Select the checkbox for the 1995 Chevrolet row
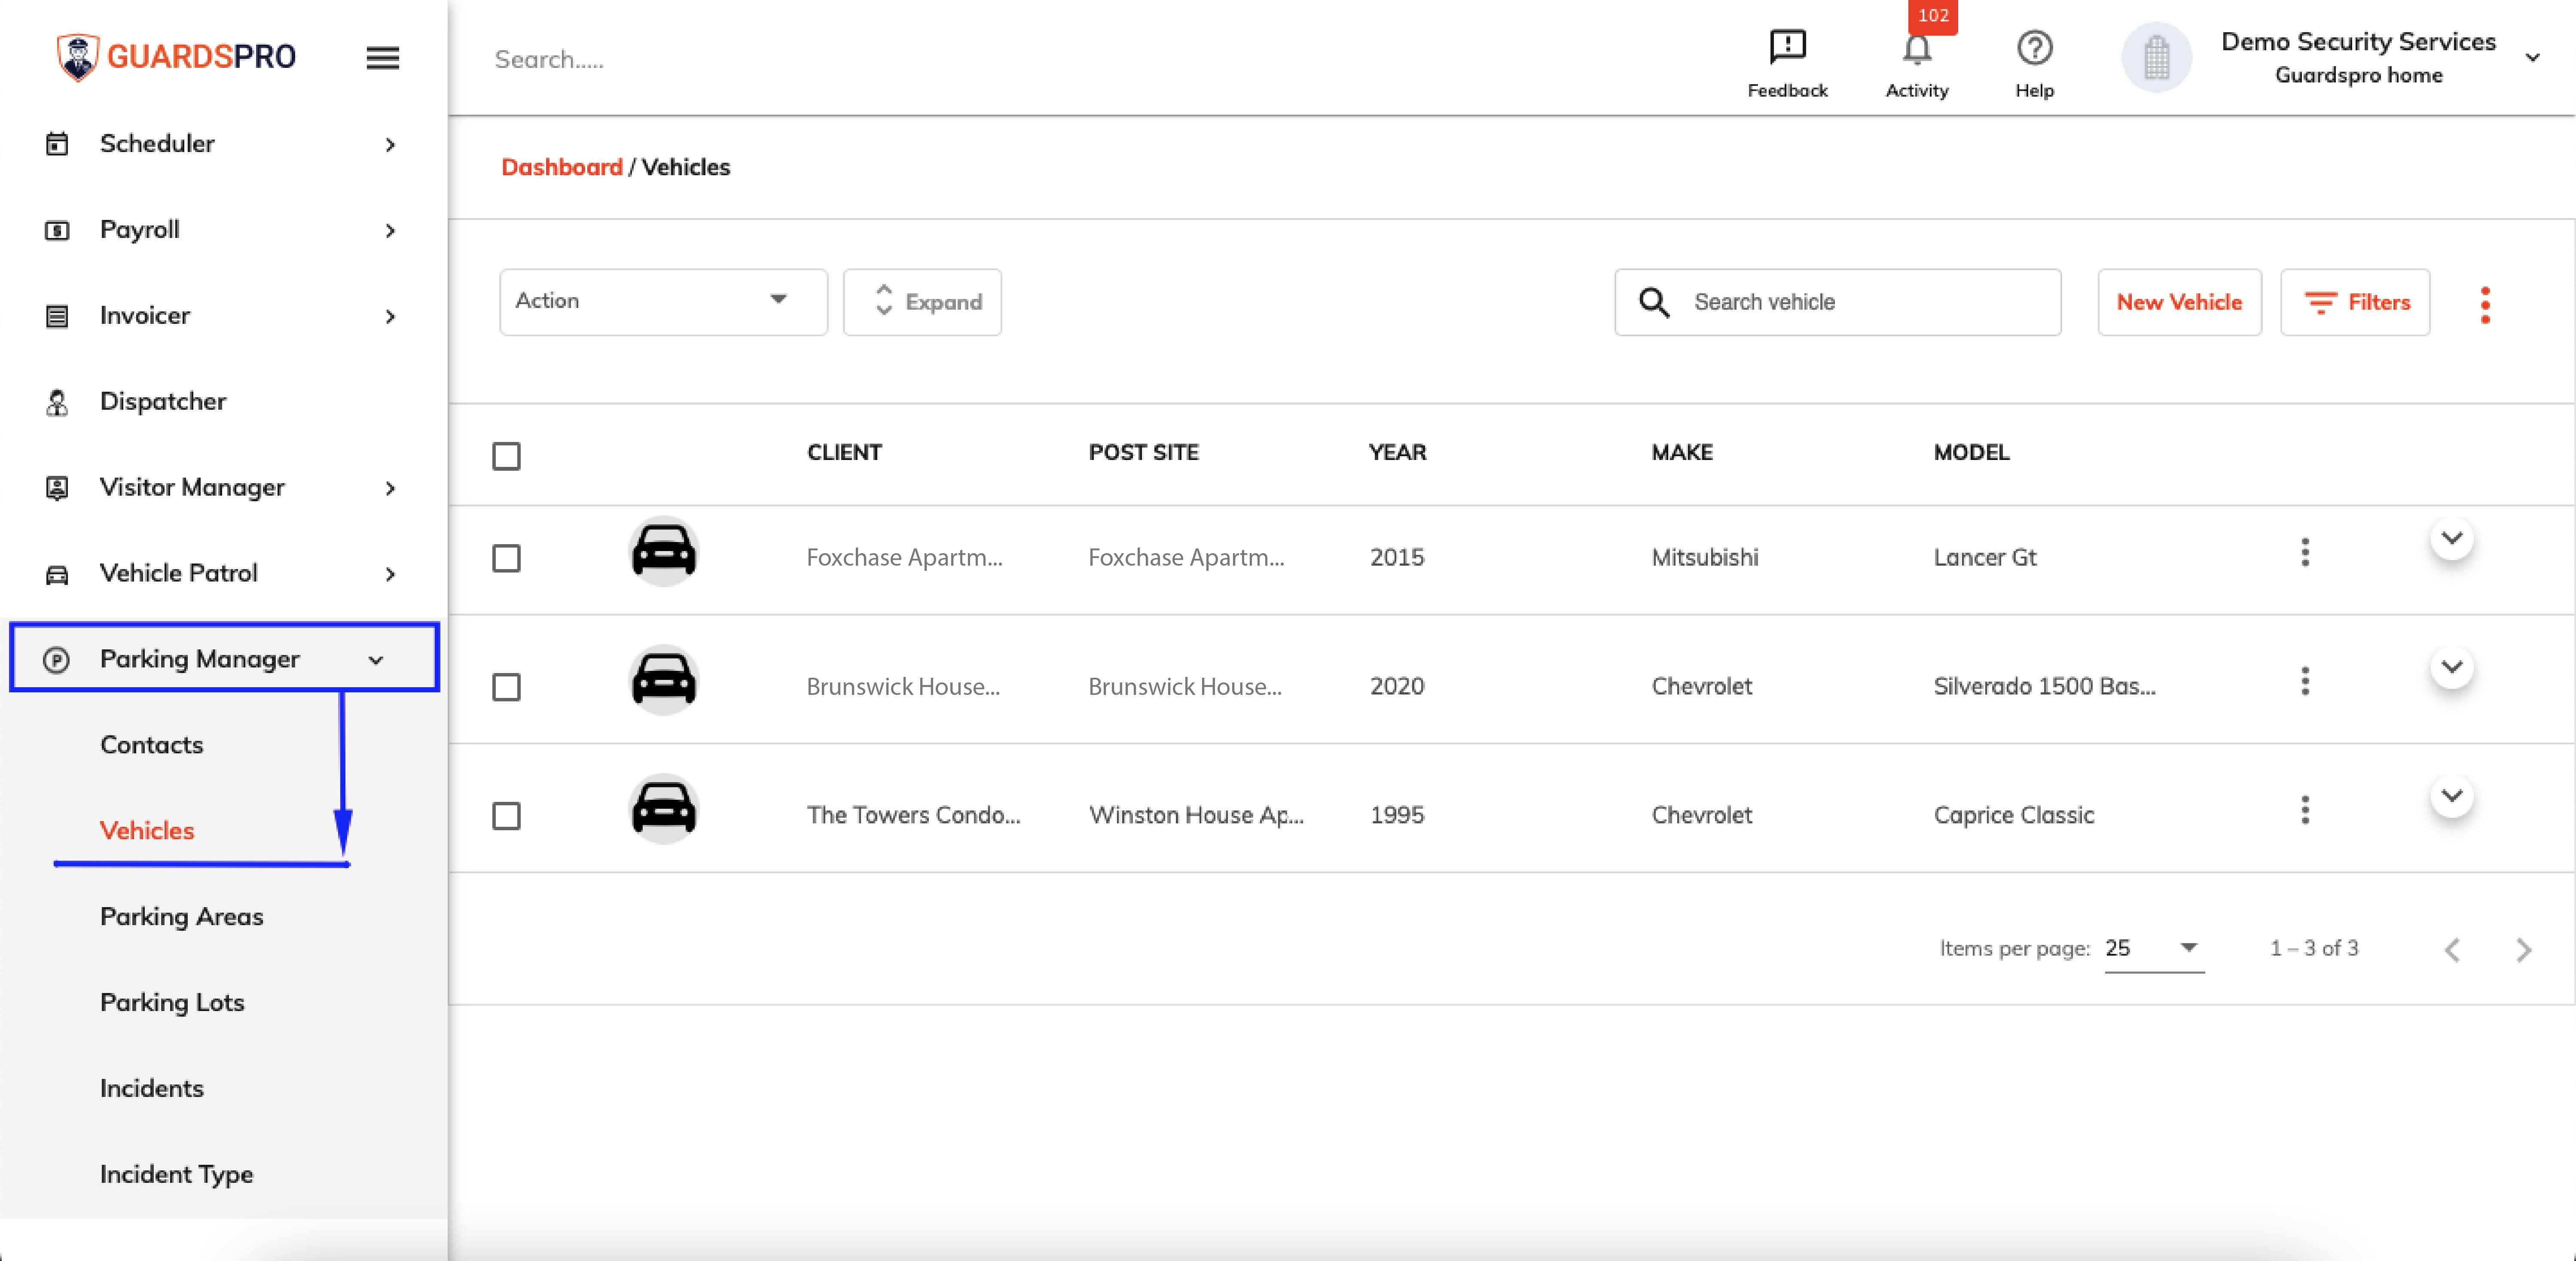 coord(506,816)
